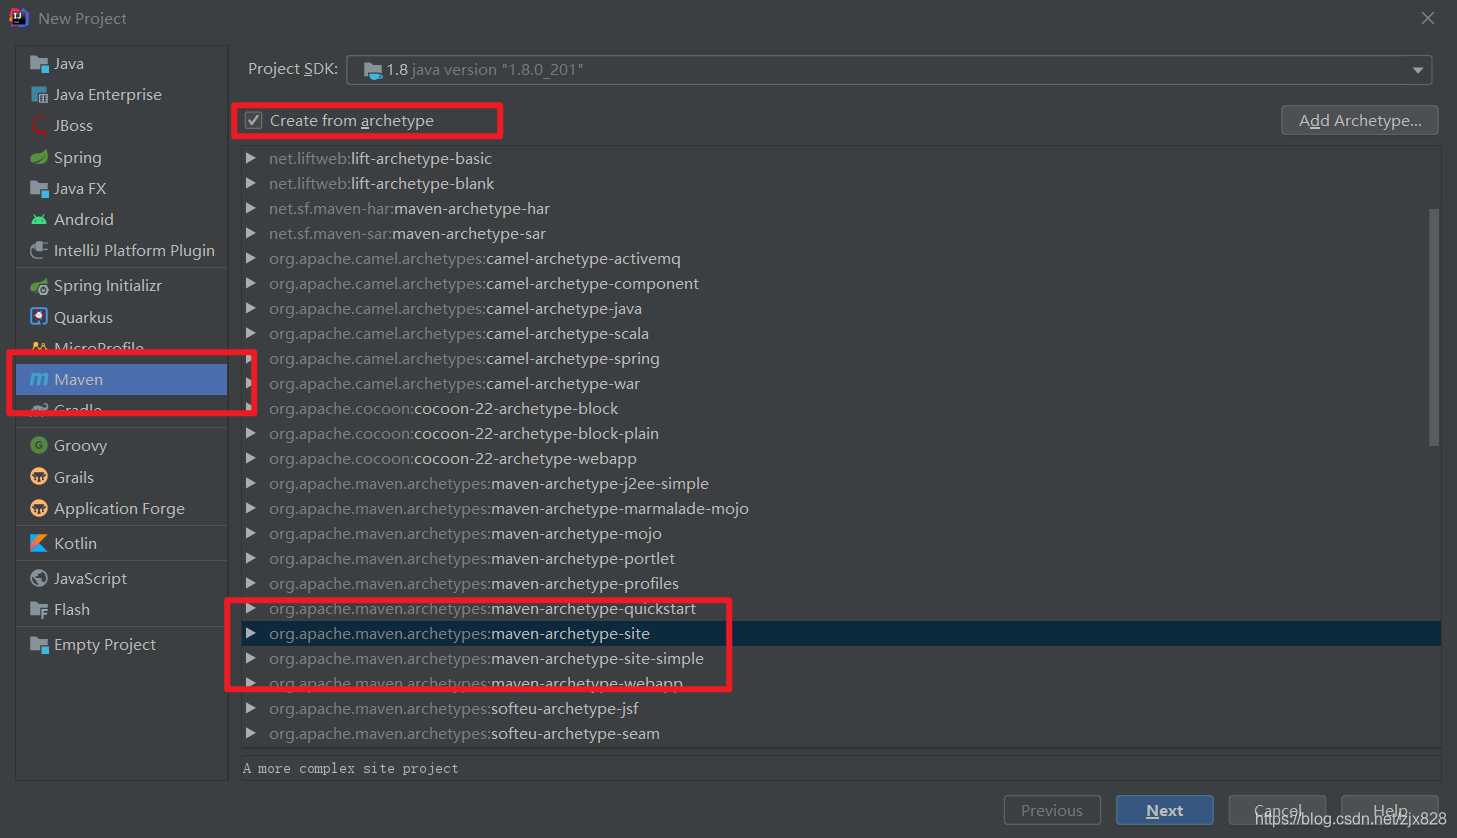The height and width of the screenshot is (838, 1457).
Task: Click the Cancel button
Action: pos(1277,810)
